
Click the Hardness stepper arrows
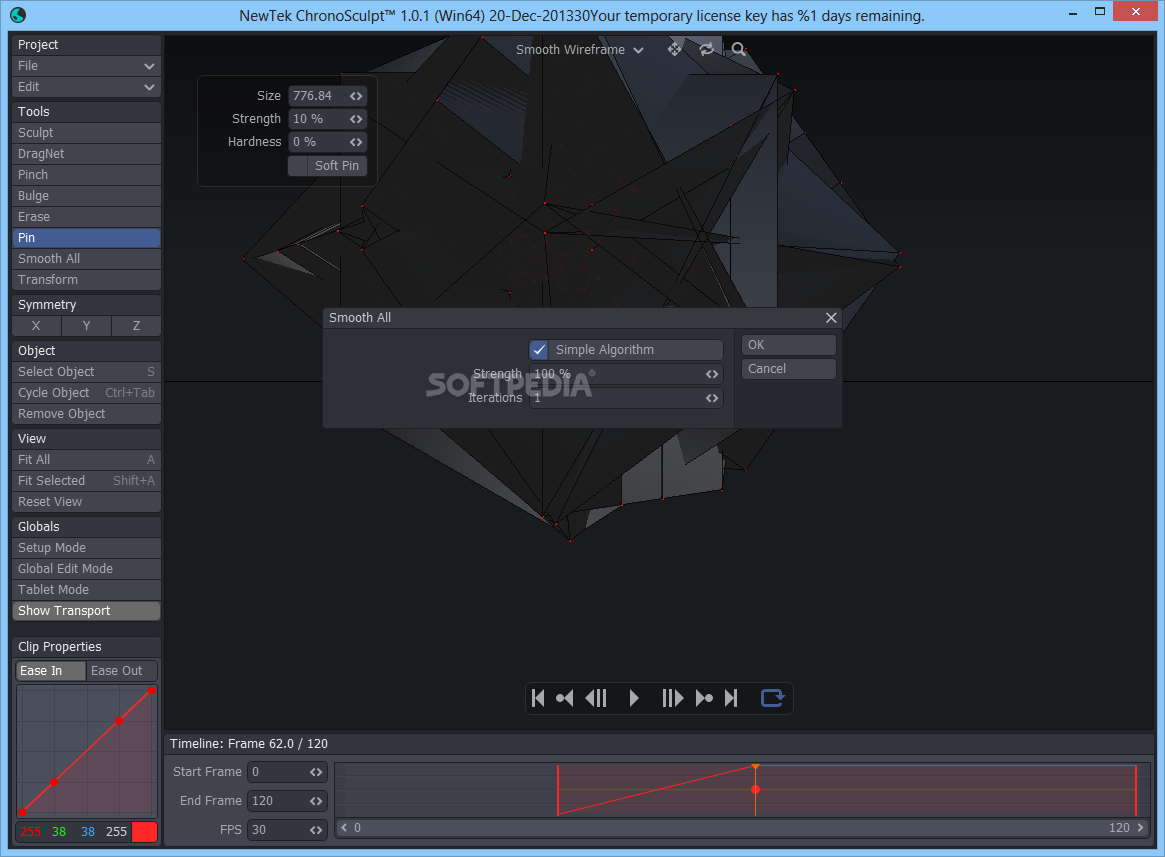click(356, 142)
